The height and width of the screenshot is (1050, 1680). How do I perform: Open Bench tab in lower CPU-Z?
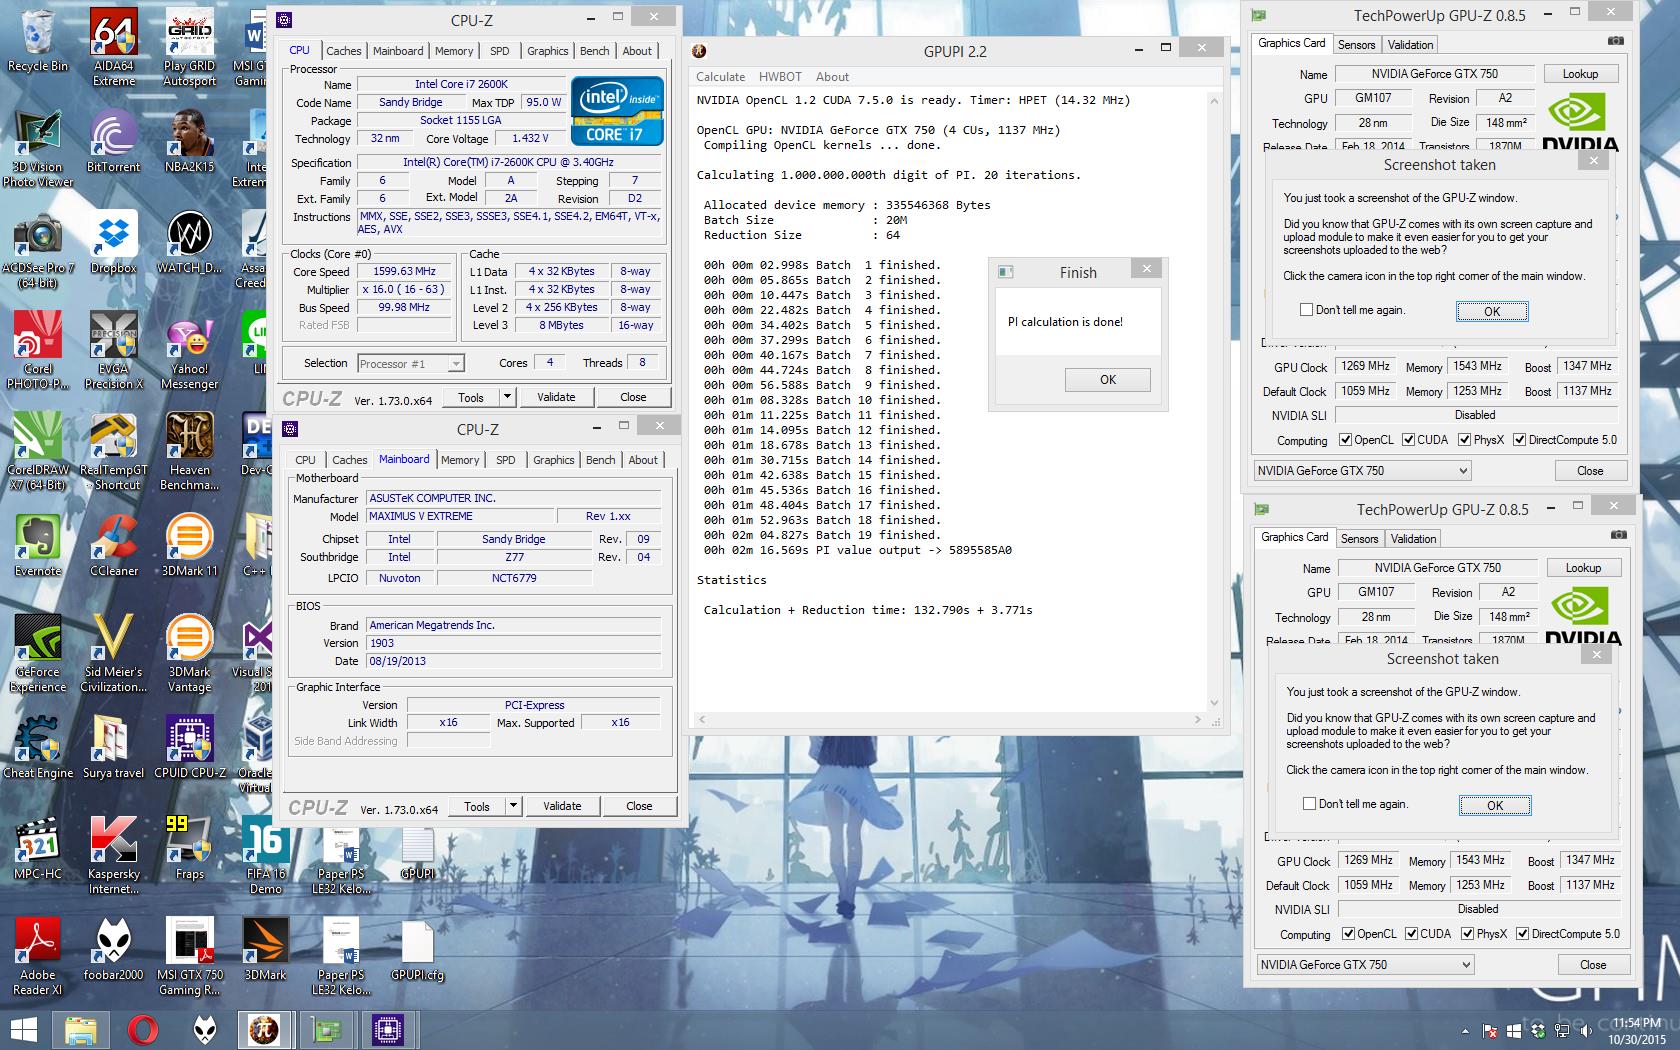coord(600,460)
